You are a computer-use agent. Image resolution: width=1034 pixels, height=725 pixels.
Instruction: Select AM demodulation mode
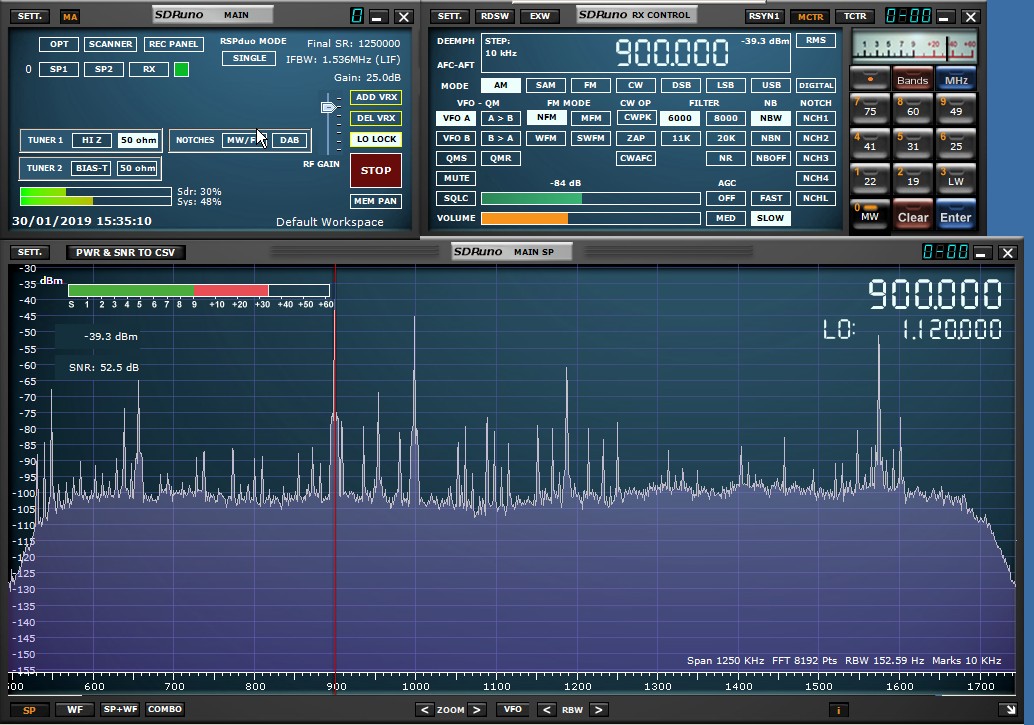point(501,85)
